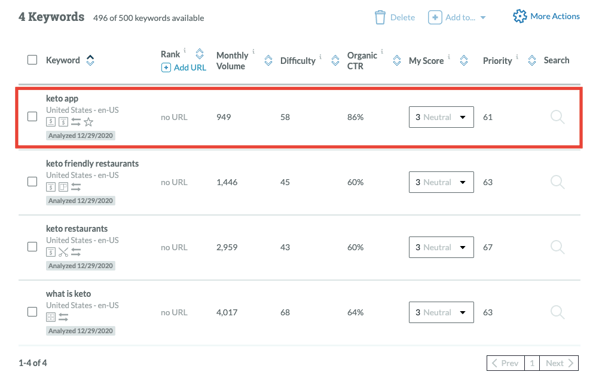Click monthly volume value 949
This screenshot has width=602, height=381.
coord(223,117)
